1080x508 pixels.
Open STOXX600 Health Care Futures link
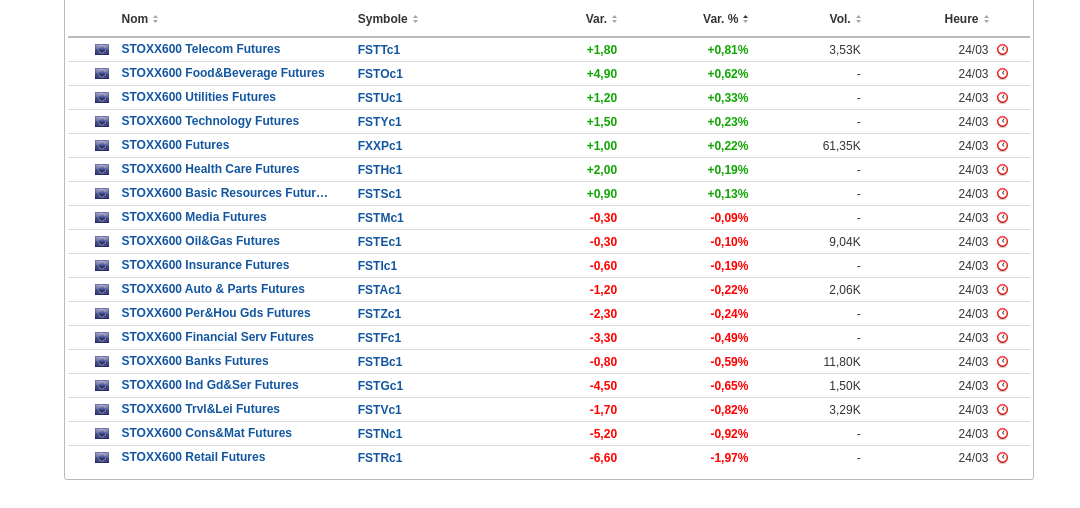pyautogui.click(x=210, y=169)
